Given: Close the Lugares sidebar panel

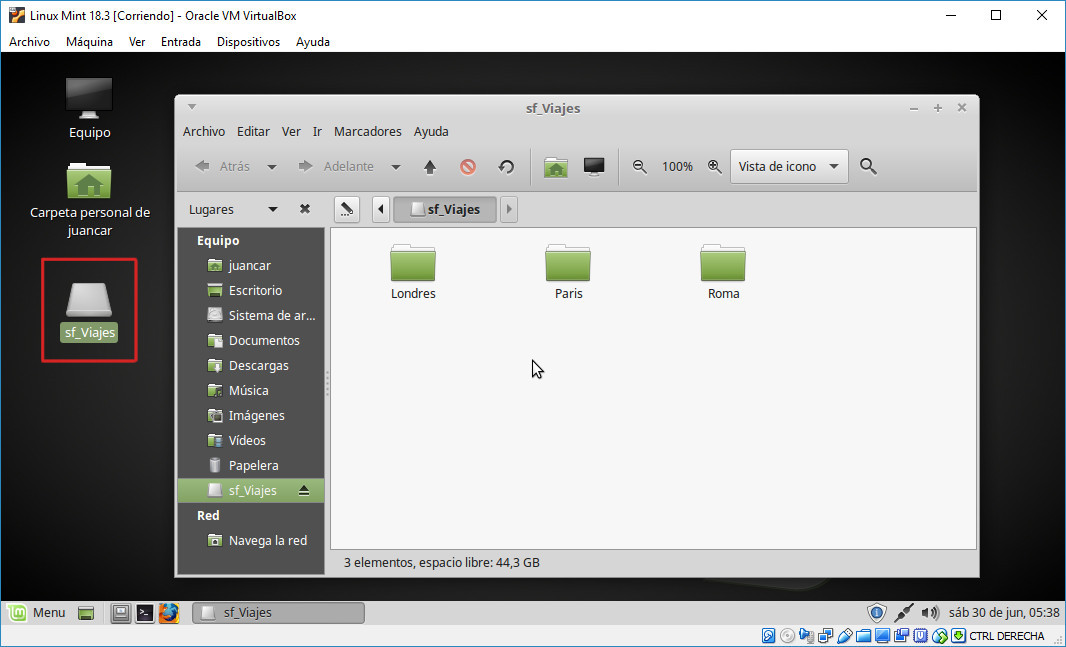Looking at the screenshot, I should point(305,209).
